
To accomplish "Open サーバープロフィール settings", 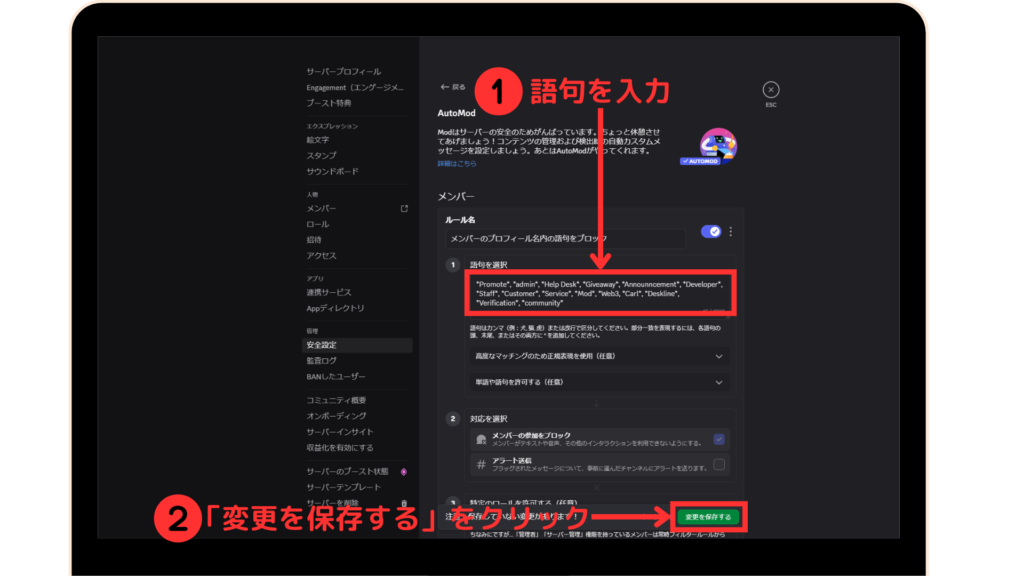I will [x=344, y=71].
